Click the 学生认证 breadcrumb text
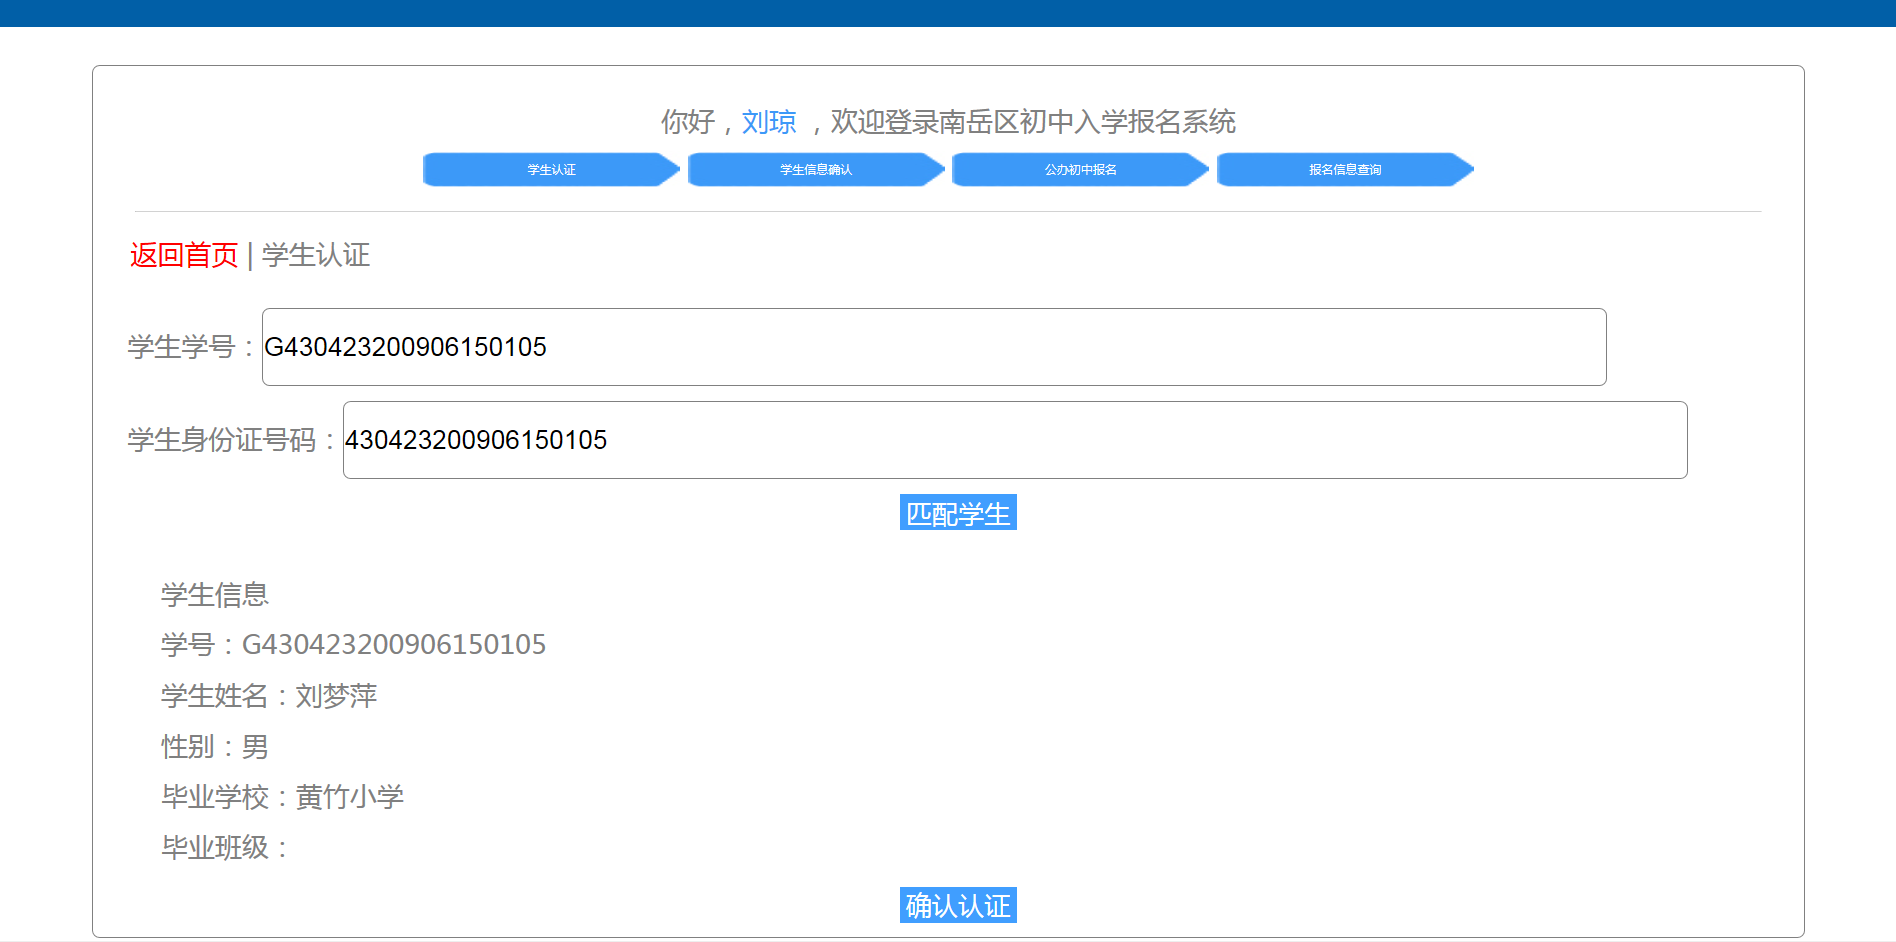This screenshot has height=942, width=1896. click(x=316, y=255)
